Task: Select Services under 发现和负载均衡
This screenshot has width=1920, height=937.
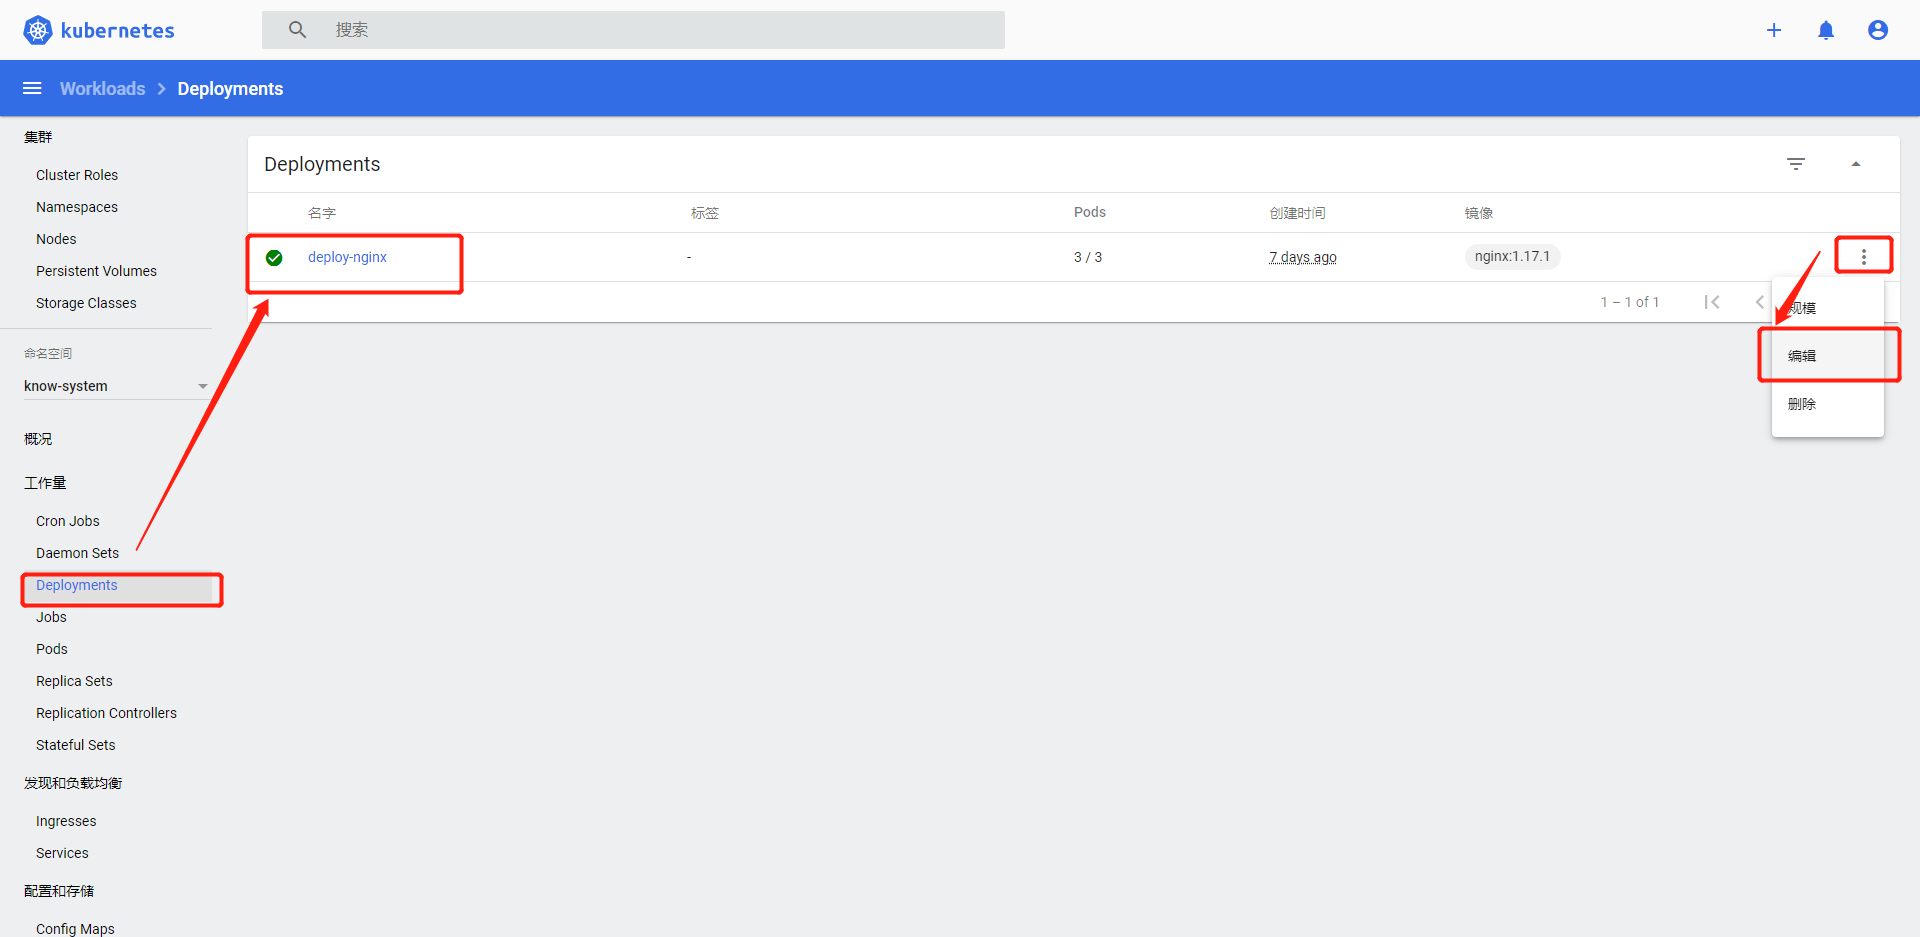Action: (x=61, y=852)
